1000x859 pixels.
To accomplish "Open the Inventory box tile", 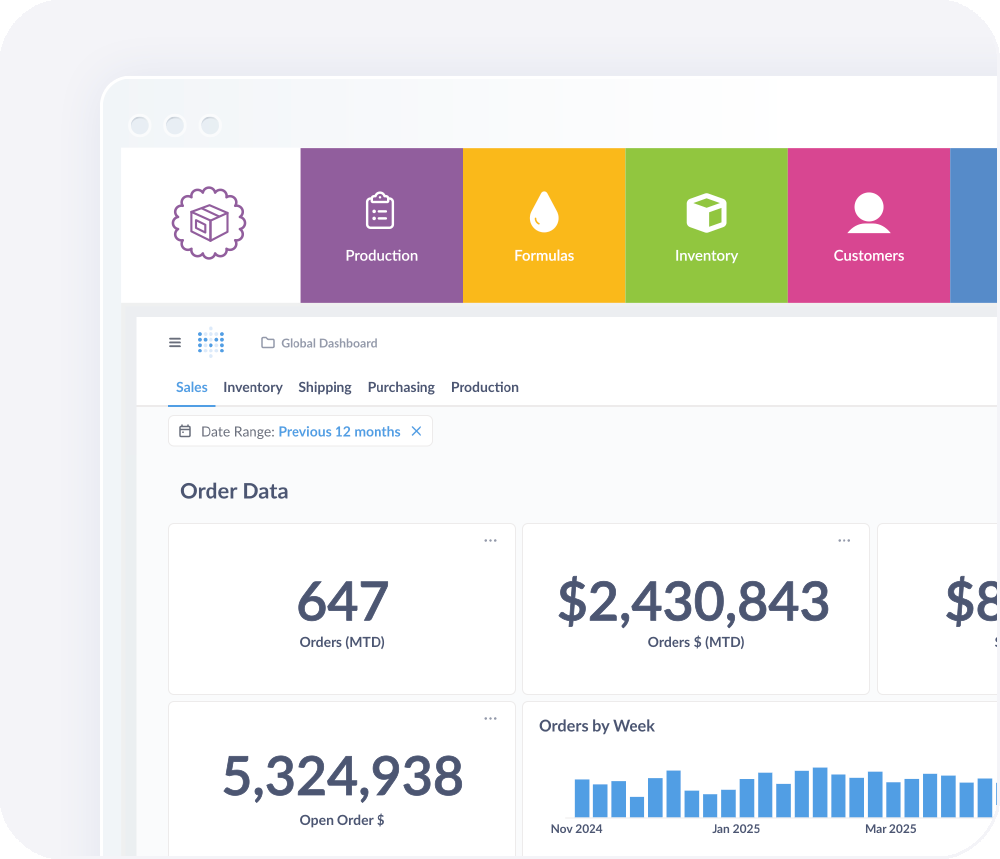I will click(x=706, y=226).
